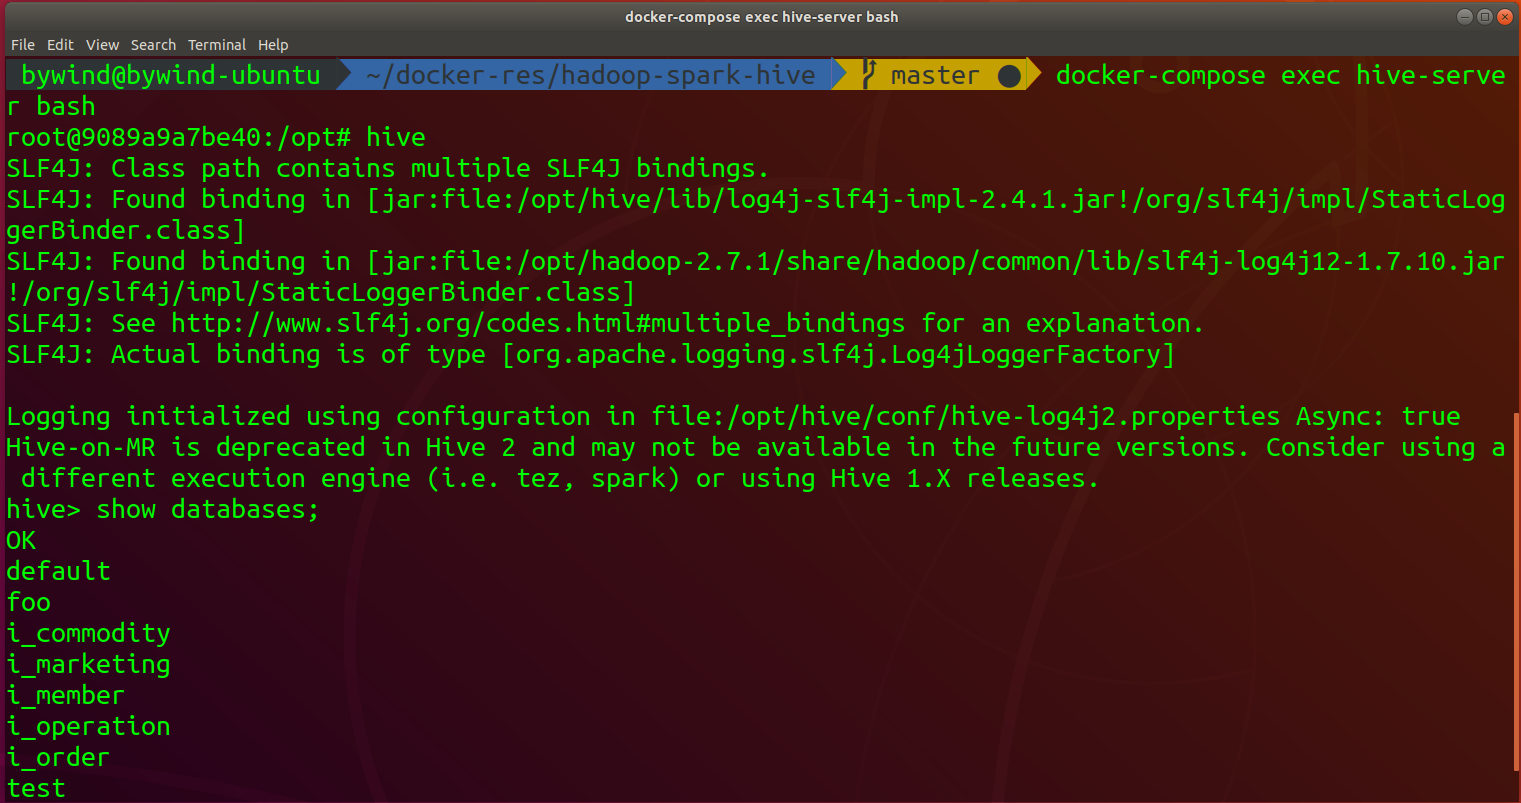Click the 'root@9089a9a7be40:/opt#' prompt
Screen dimensions: 1521x803
coord(178,137)
